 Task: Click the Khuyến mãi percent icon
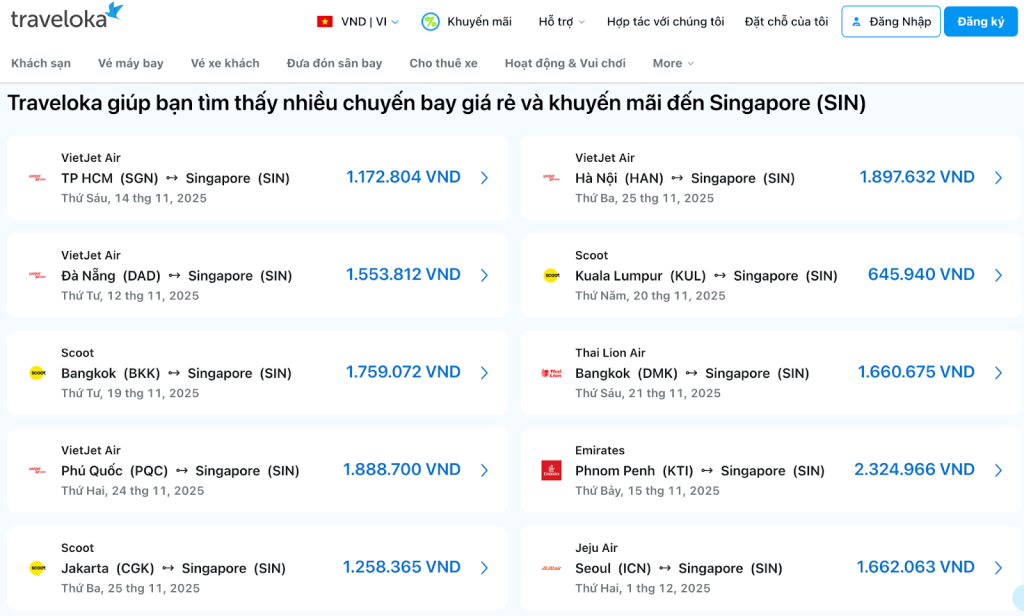(x=430, y=22)
